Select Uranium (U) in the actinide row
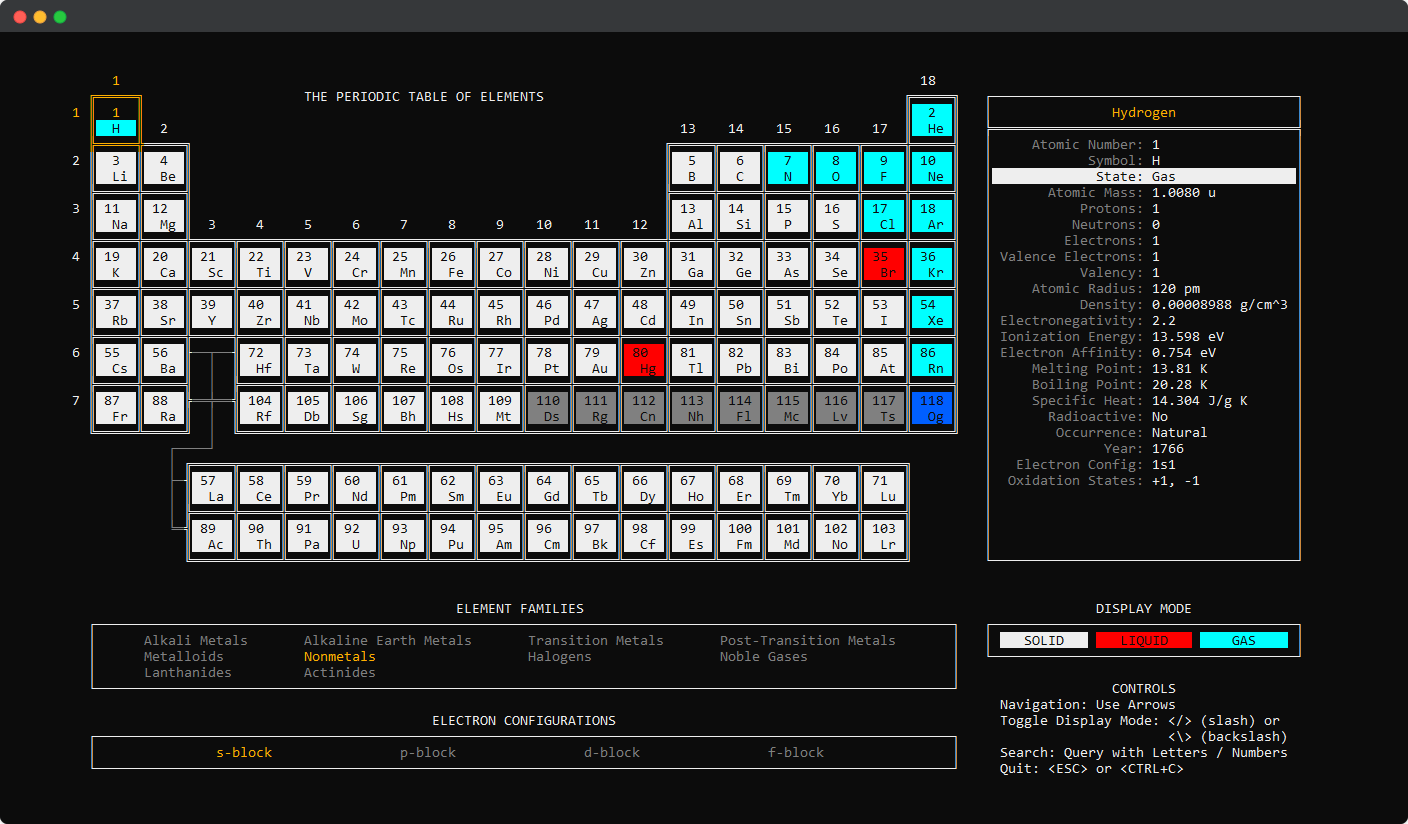Image resolution: width=1408 pixels, height=824 pixels. point(356,537)
